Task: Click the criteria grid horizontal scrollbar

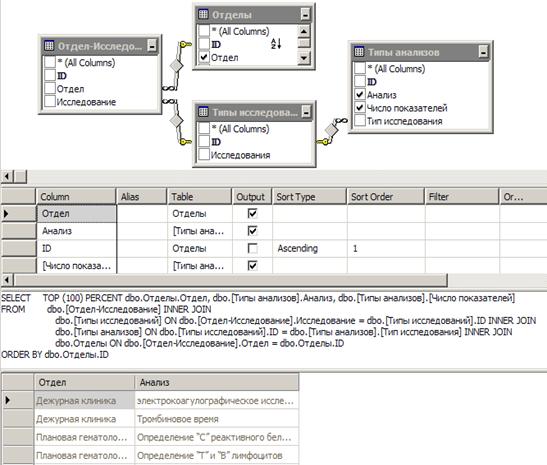Action: (x=230, y=279)
